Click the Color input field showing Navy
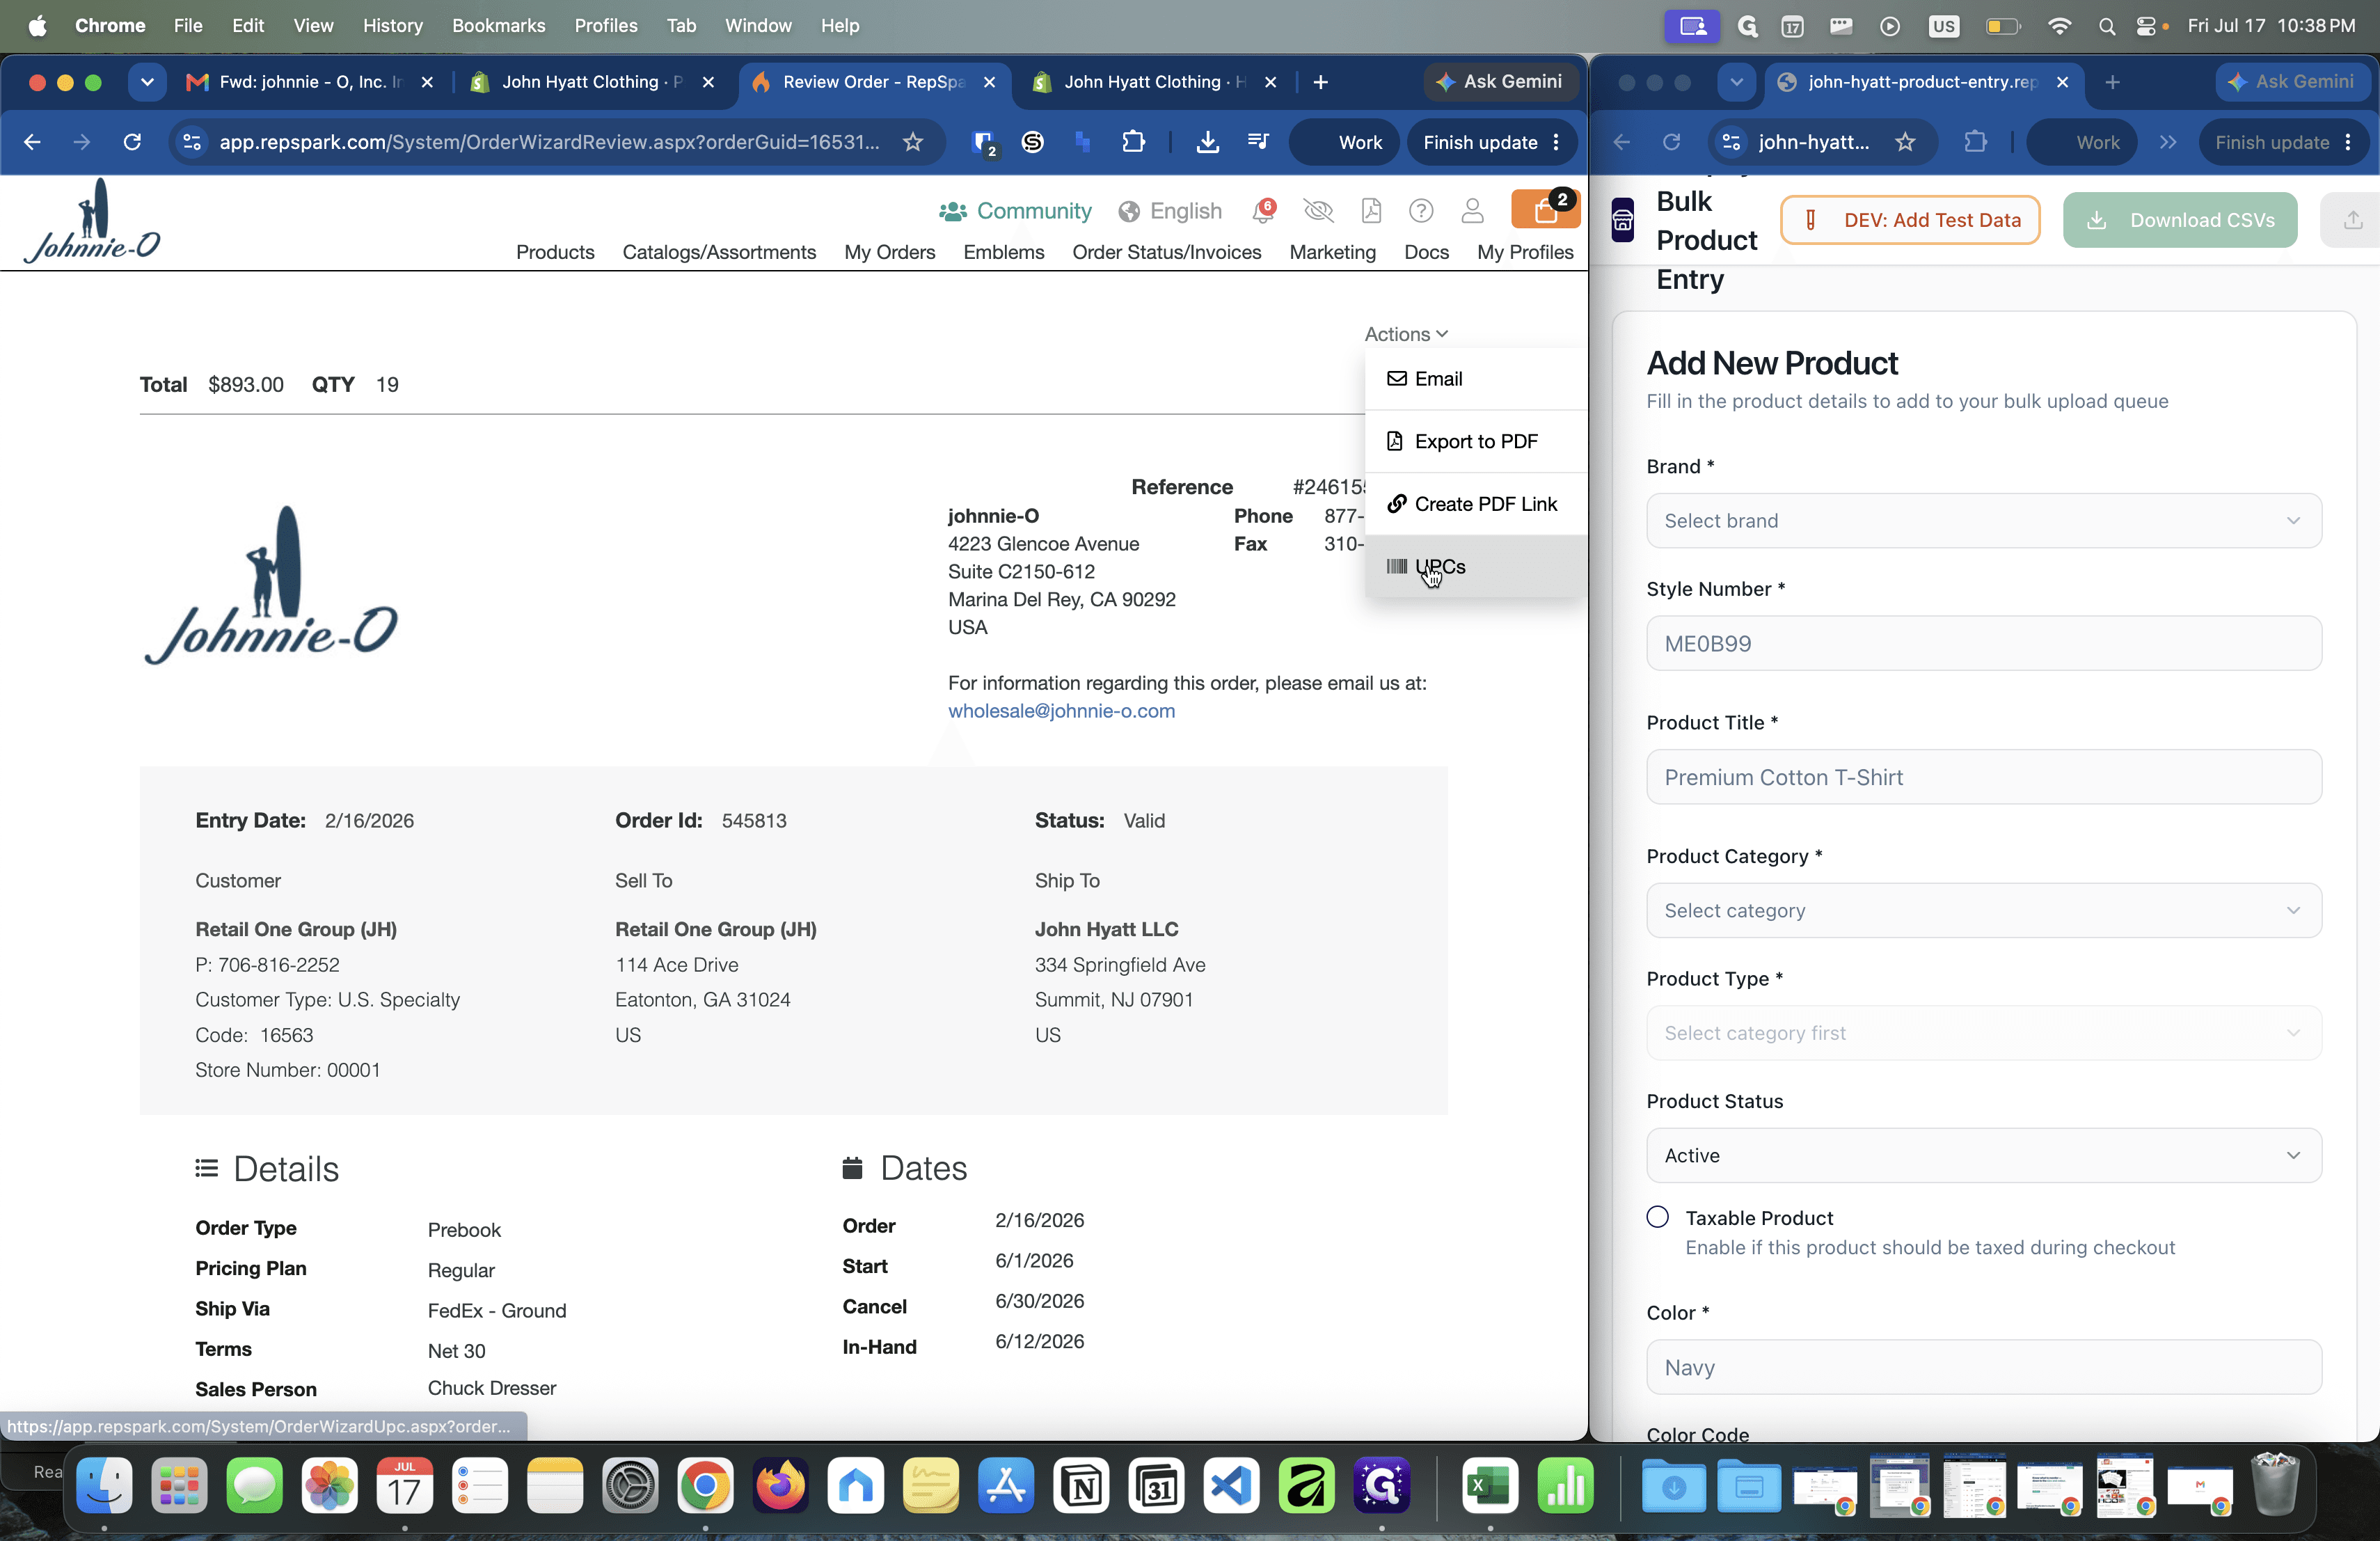 (x=1983, y=1367)
